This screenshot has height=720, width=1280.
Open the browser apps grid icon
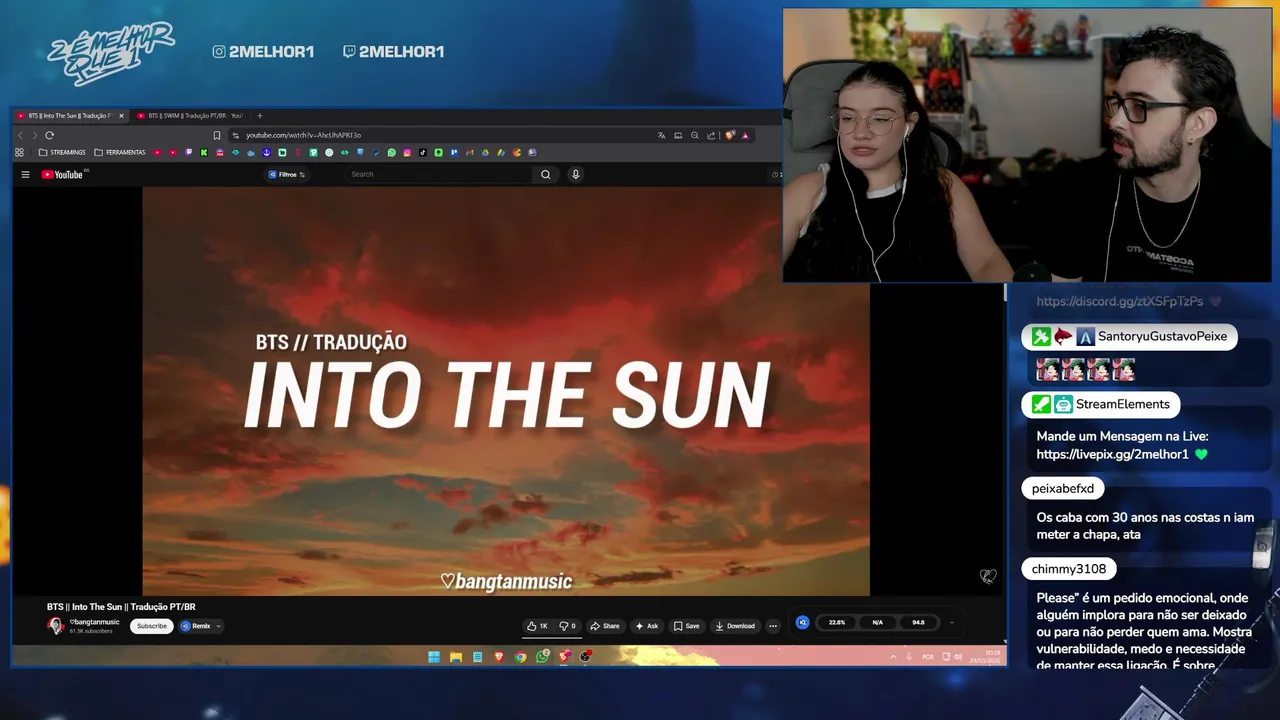[x=19, y=152]
